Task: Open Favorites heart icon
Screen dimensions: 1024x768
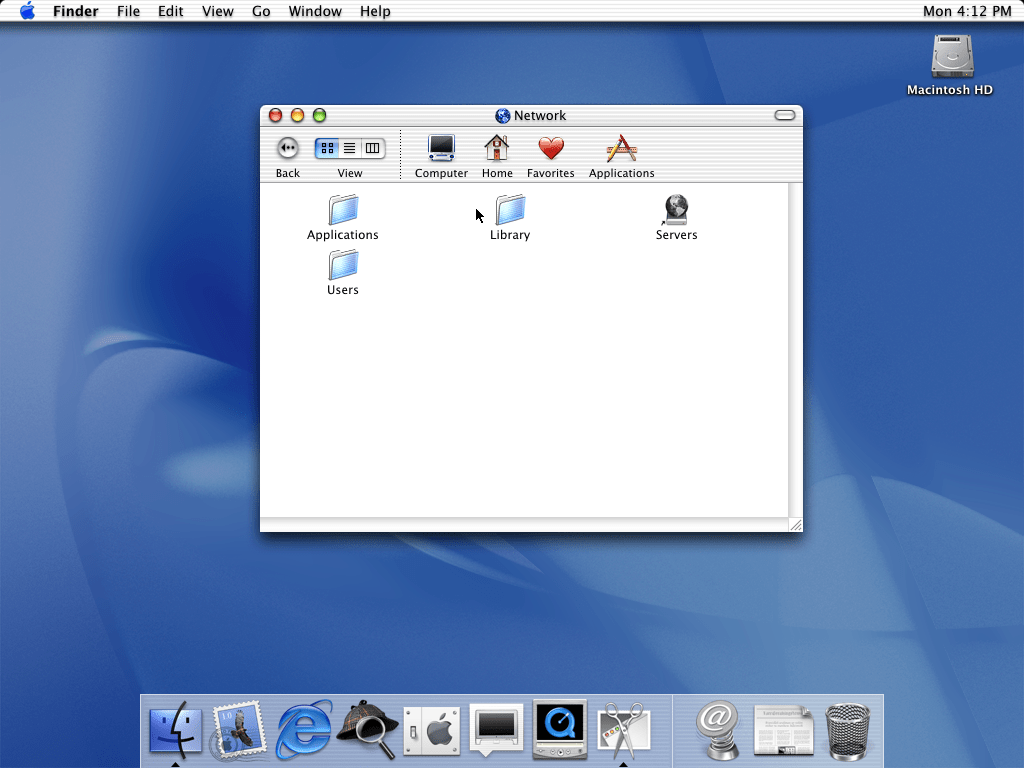Action: pos(551,149)
